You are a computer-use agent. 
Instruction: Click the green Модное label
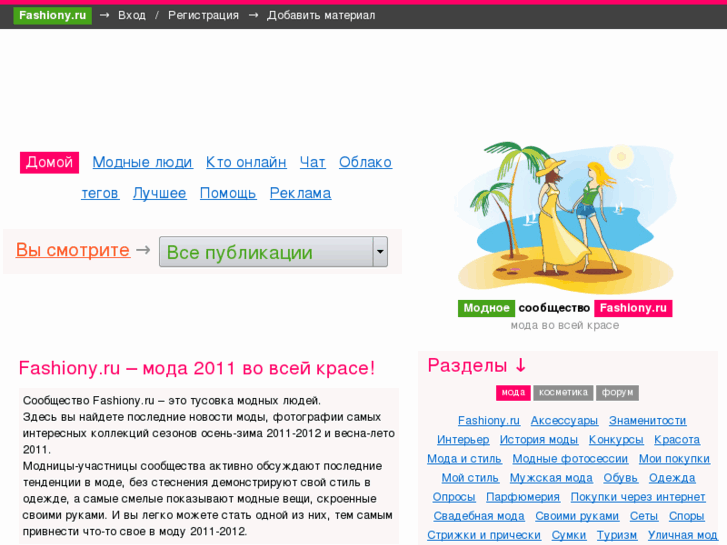pos(486,308)
